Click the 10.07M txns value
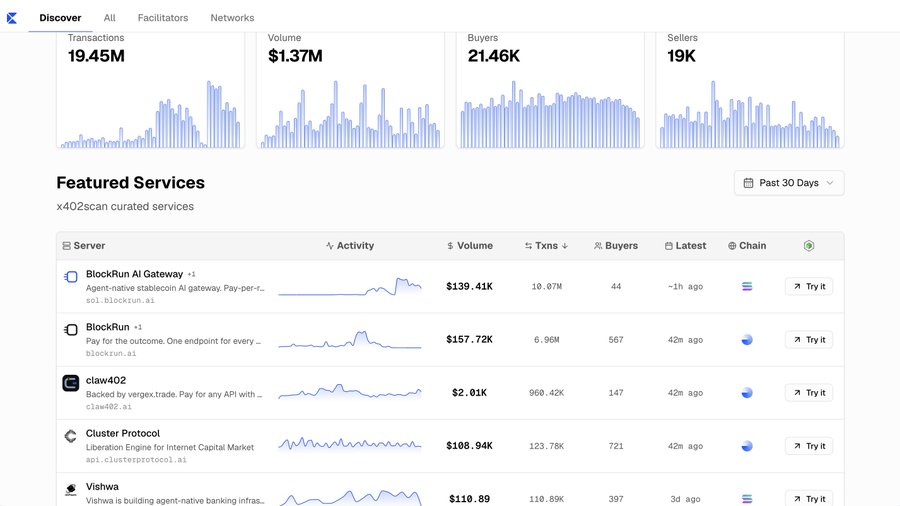 [546, 286]
